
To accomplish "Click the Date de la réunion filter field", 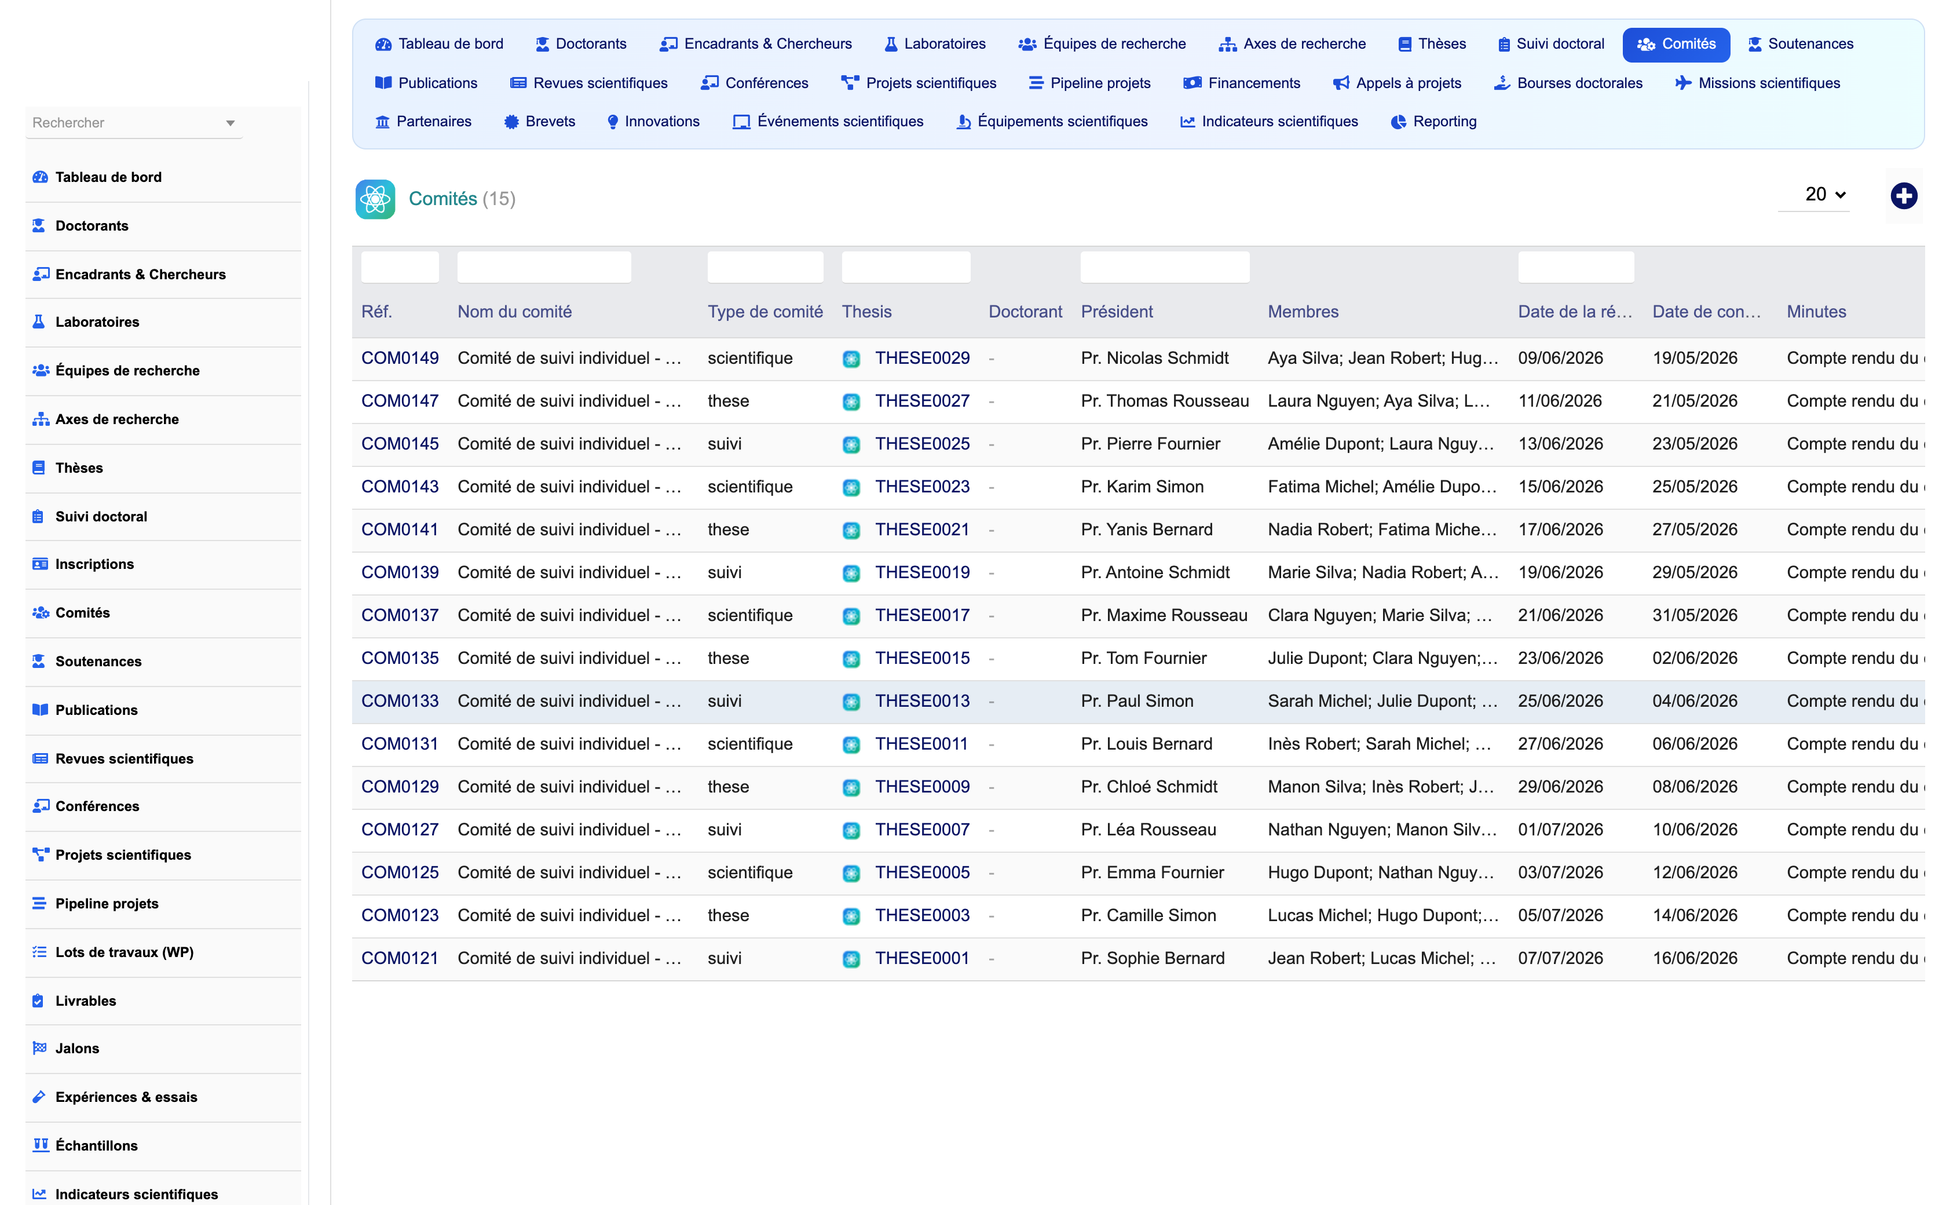I will click(x=1576, y=267).
